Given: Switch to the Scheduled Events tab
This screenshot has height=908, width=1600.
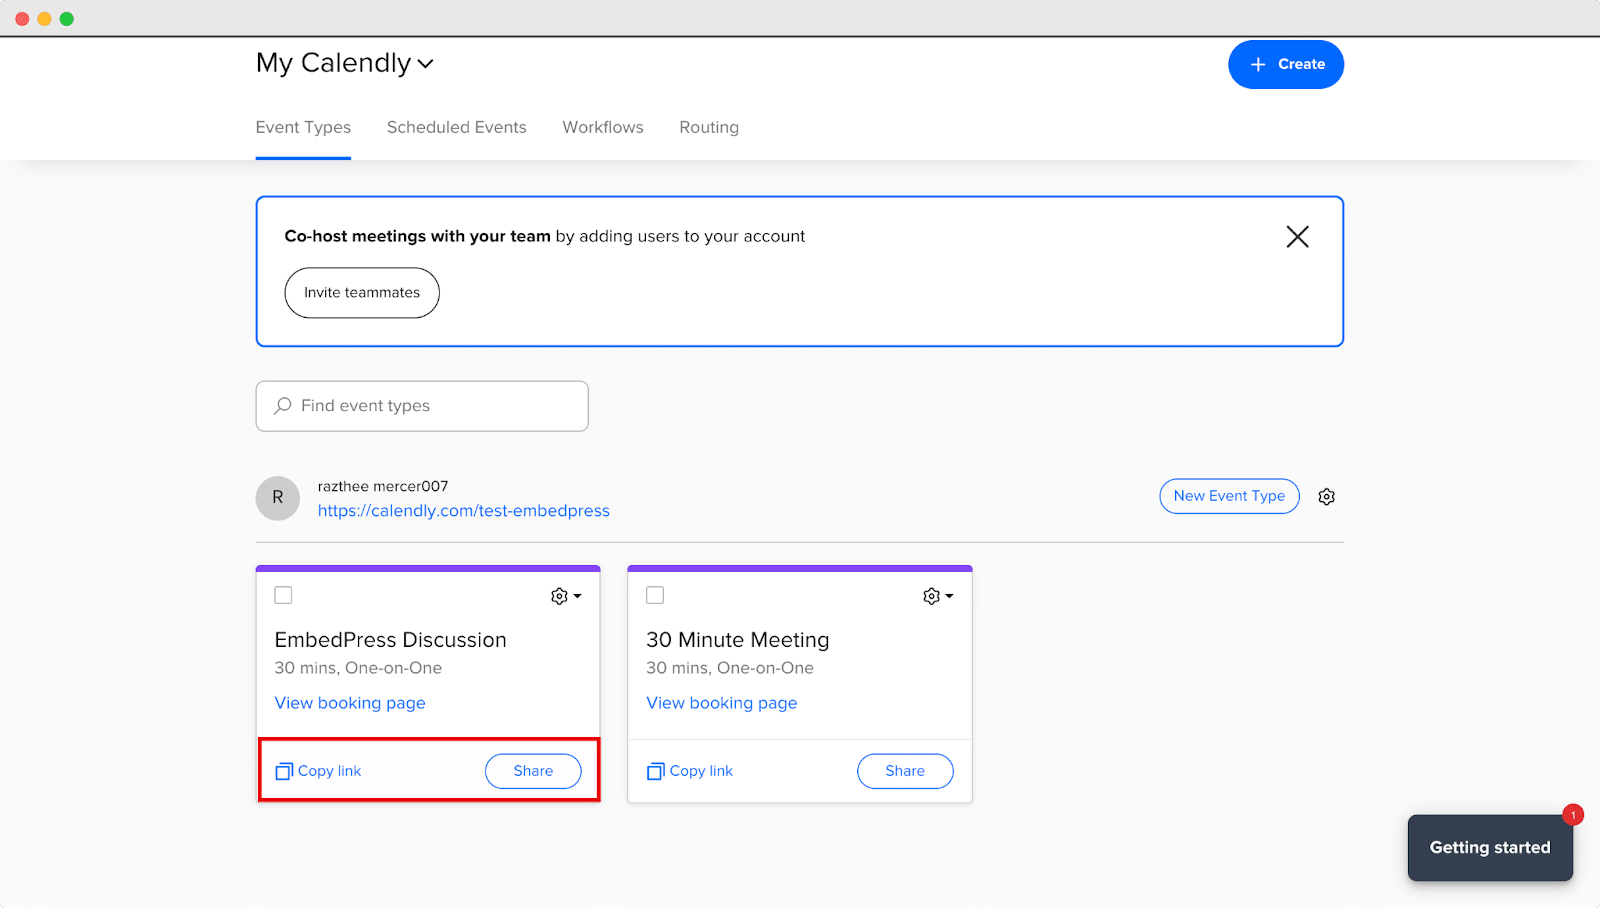Looking at the screenshot, I should [x=456, y=127].
